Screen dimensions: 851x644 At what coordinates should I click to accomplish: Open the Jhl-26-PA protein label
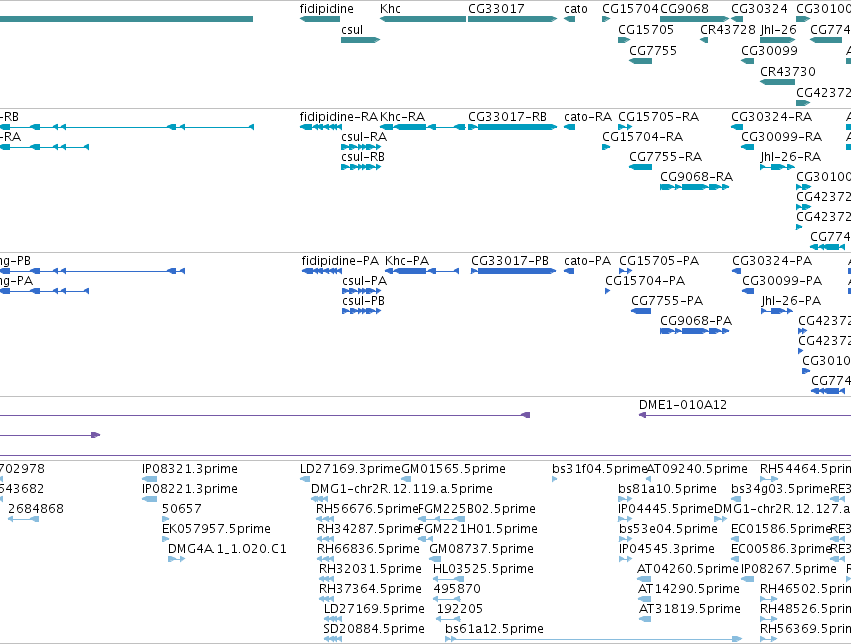click(791, 301)
